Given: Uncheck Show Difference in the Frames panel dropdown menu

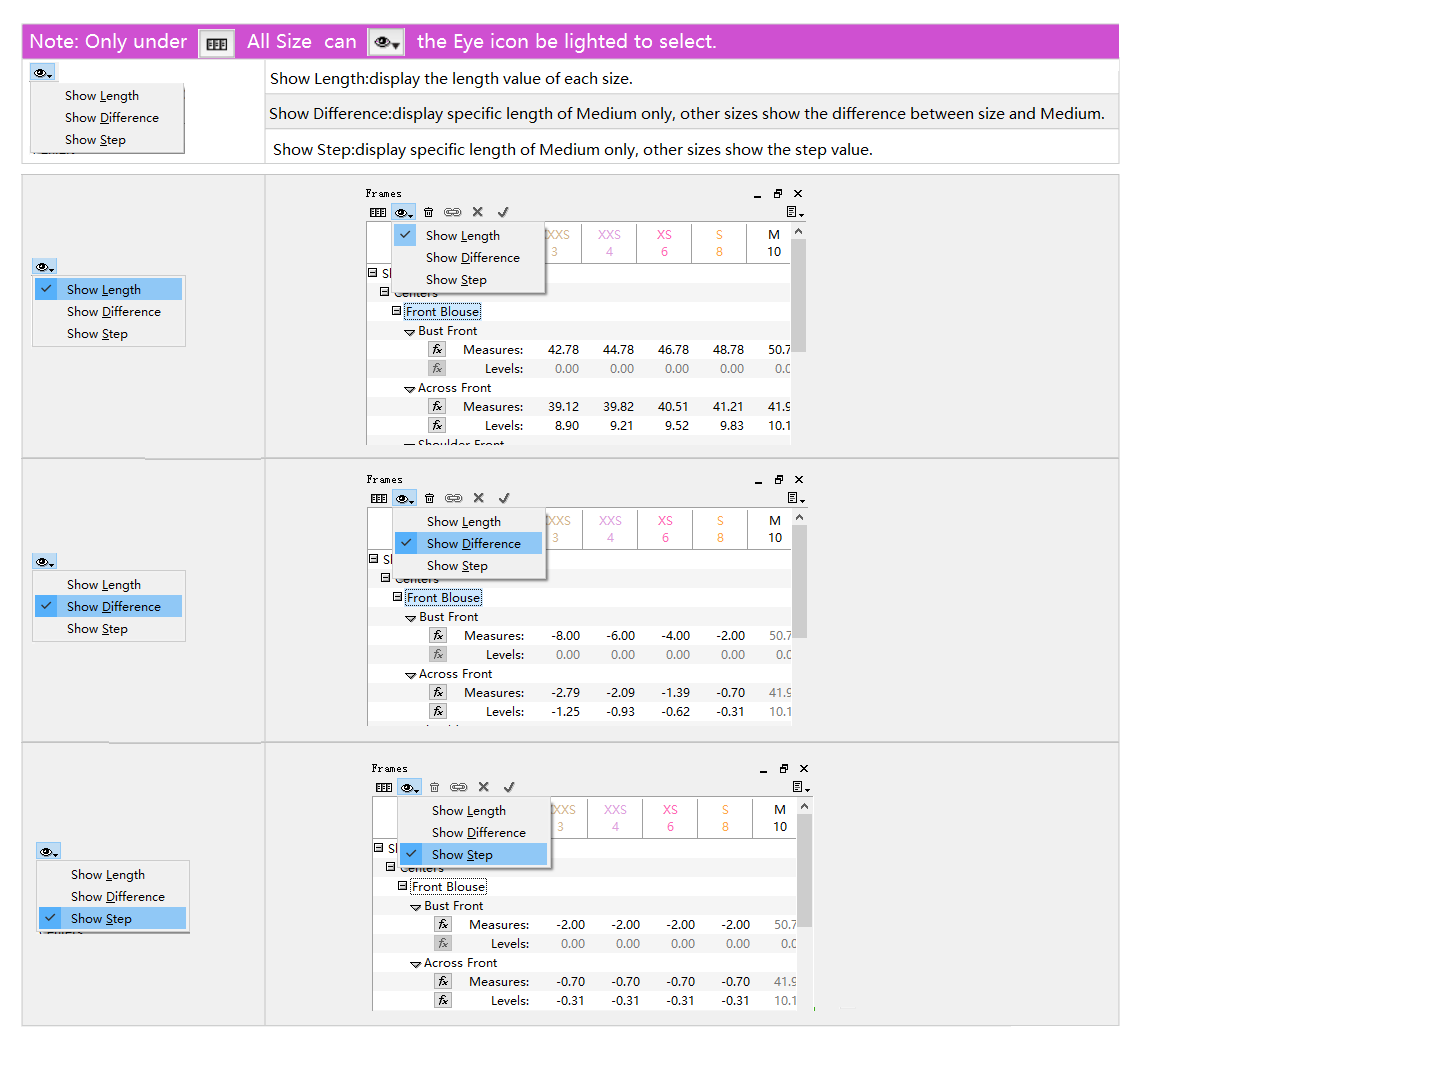Looking at the screenshot, I should coord(473,544).
